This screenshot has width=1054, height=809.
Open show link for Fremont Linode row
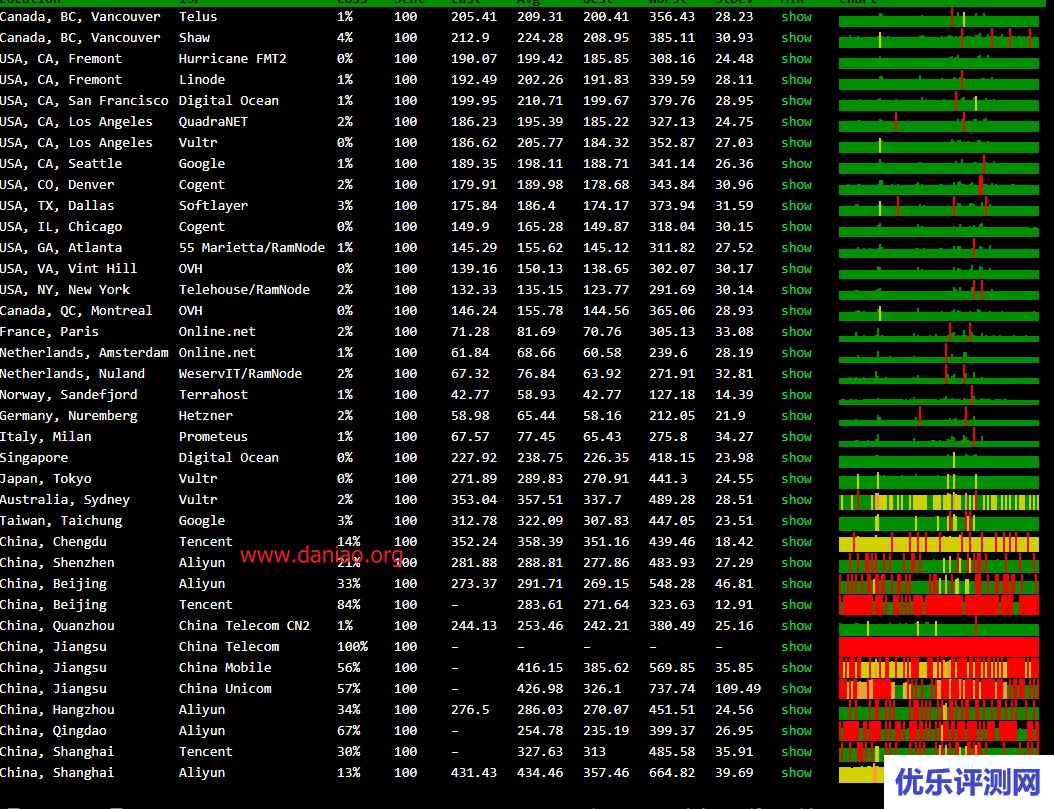pos(797,79)
